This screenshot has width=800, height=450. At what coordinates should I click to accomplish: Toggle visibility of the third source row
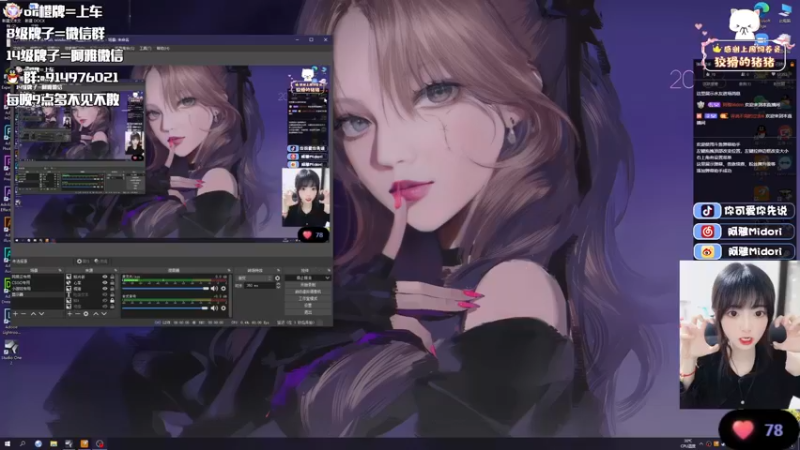point(105,288)
